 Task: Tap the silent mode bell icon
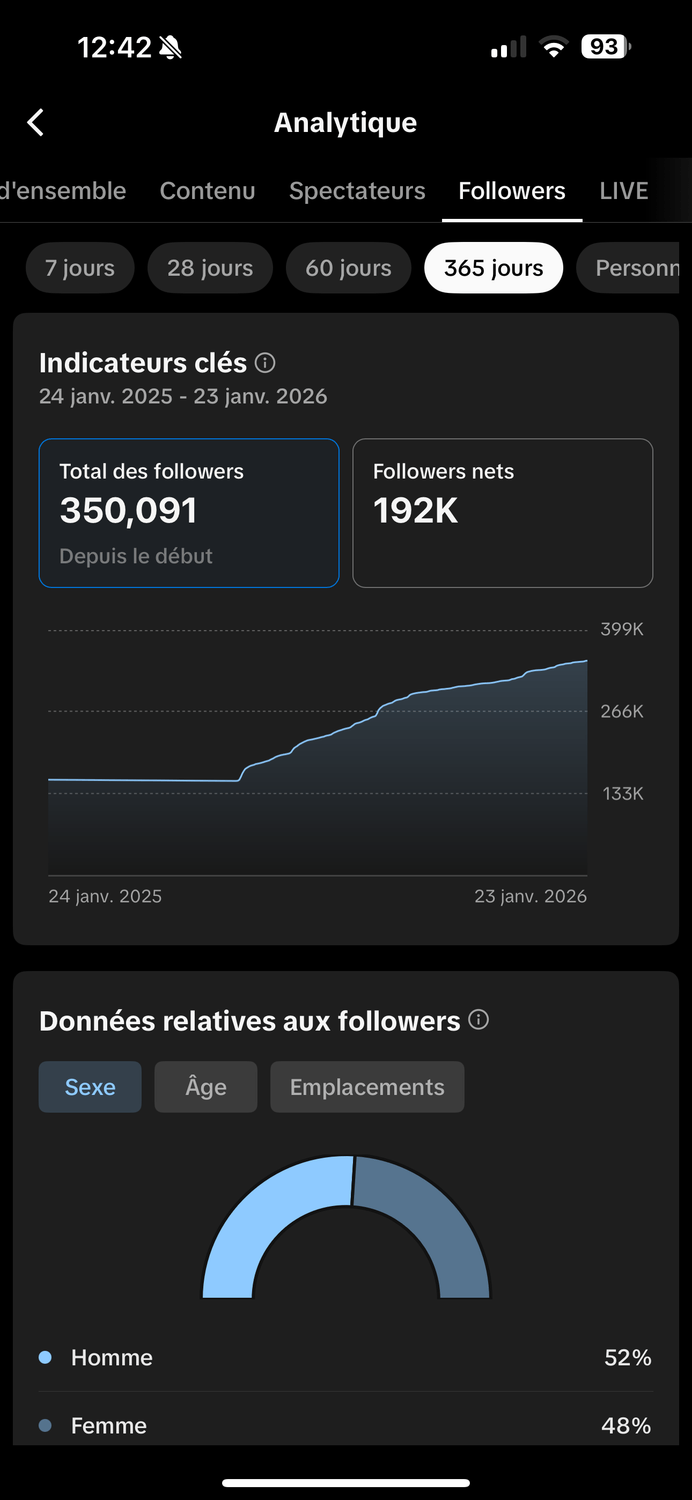point(171,47)
